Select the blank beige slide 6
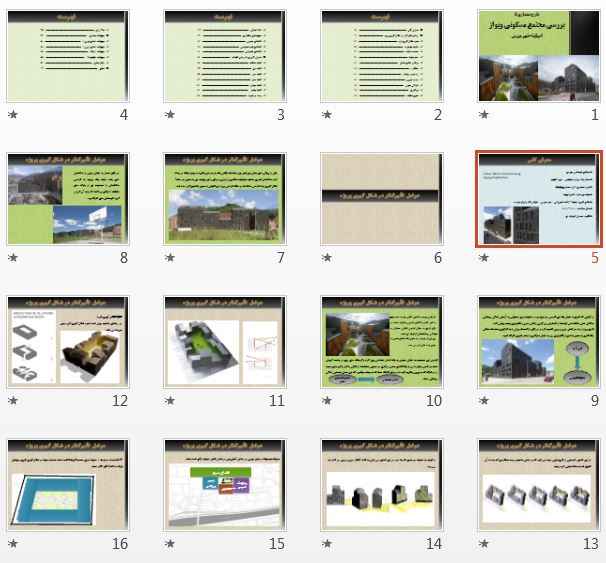This screenshot has height=563, width=606. pyautogui.click(x=383, y=199)
